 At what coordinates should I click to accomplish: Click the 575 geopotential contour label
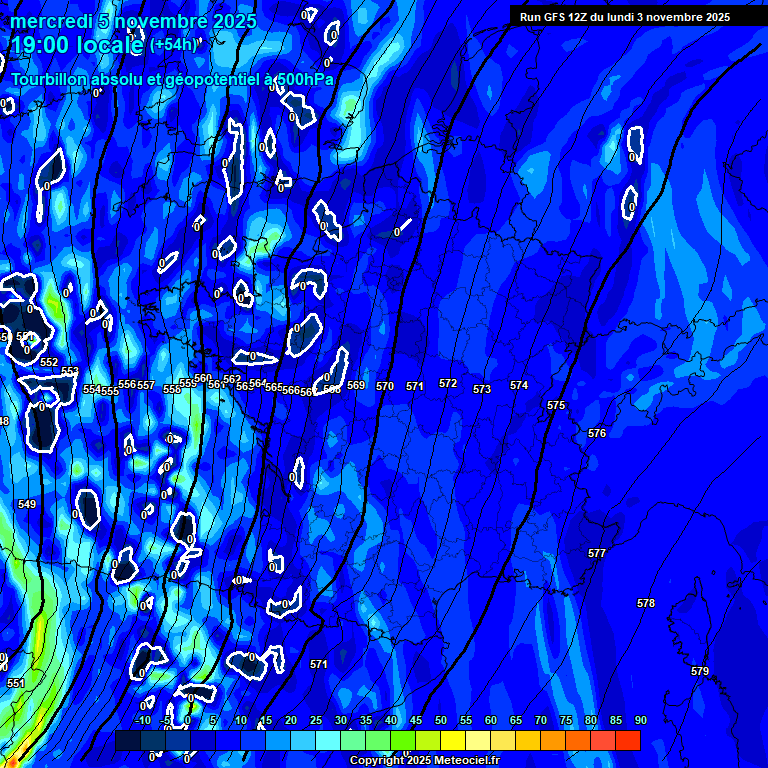pyautogui.click(x=556, y=405)
